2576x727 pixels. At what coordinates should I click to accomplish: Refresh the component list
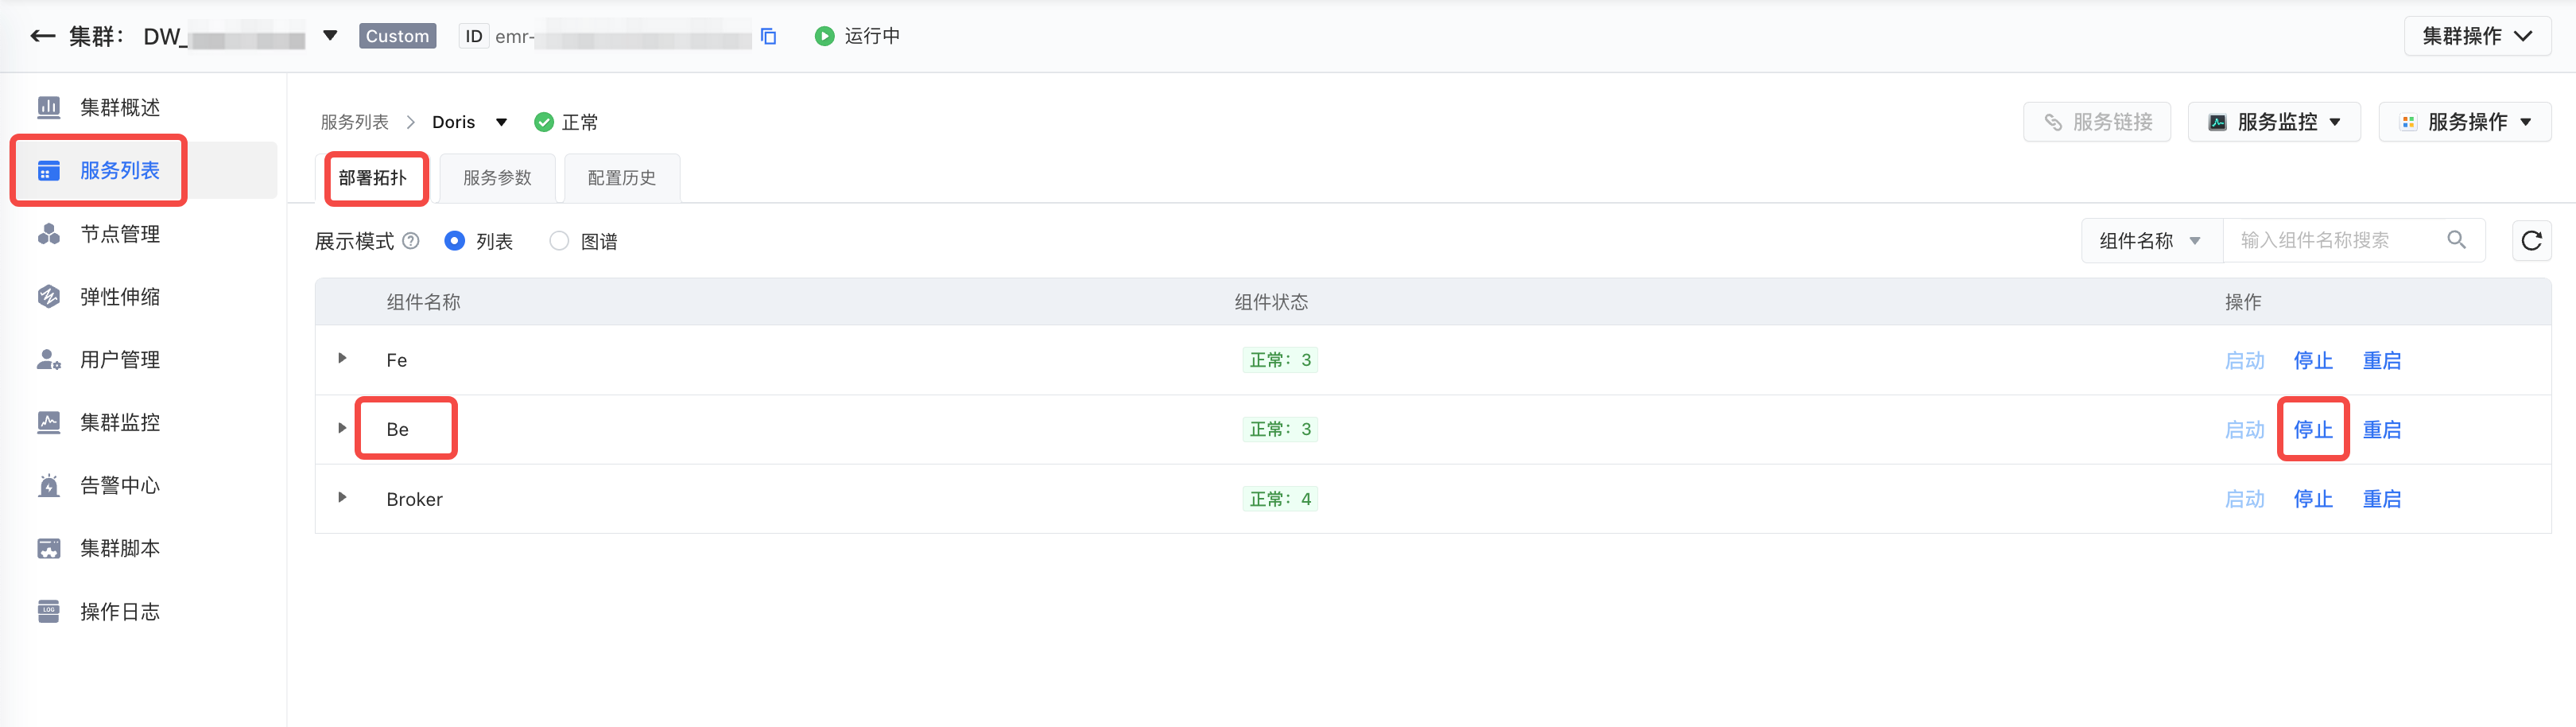(x=2531, y=241)
